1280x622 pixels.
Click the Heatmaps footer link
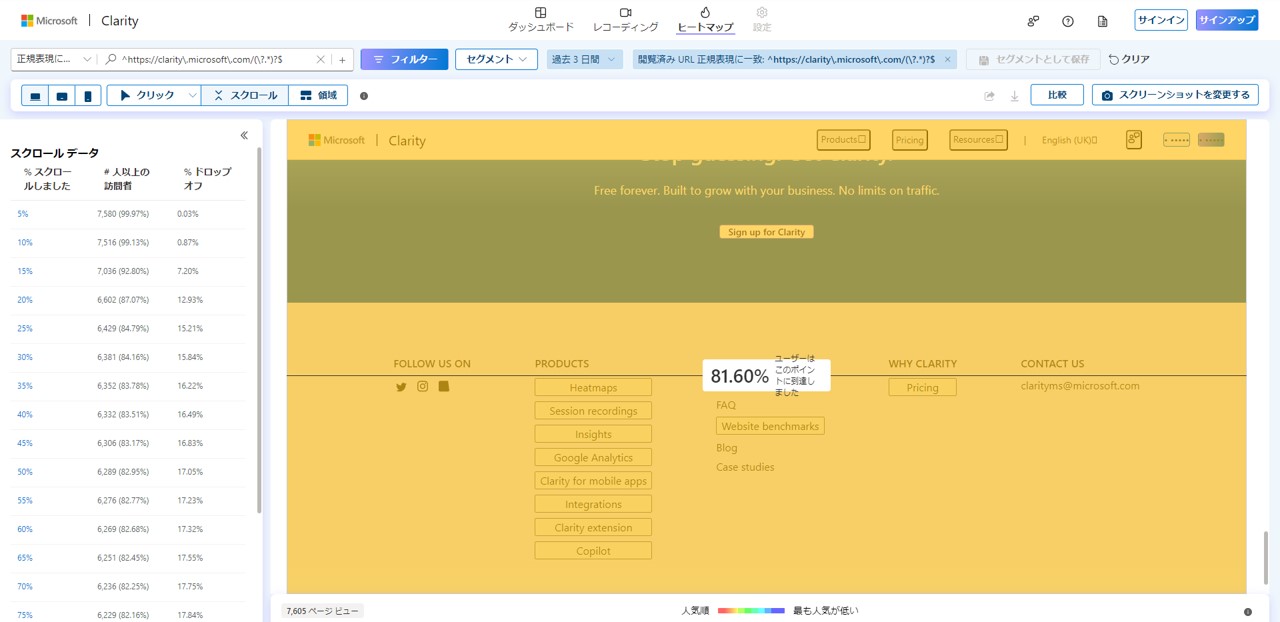[x=593, y=387]
